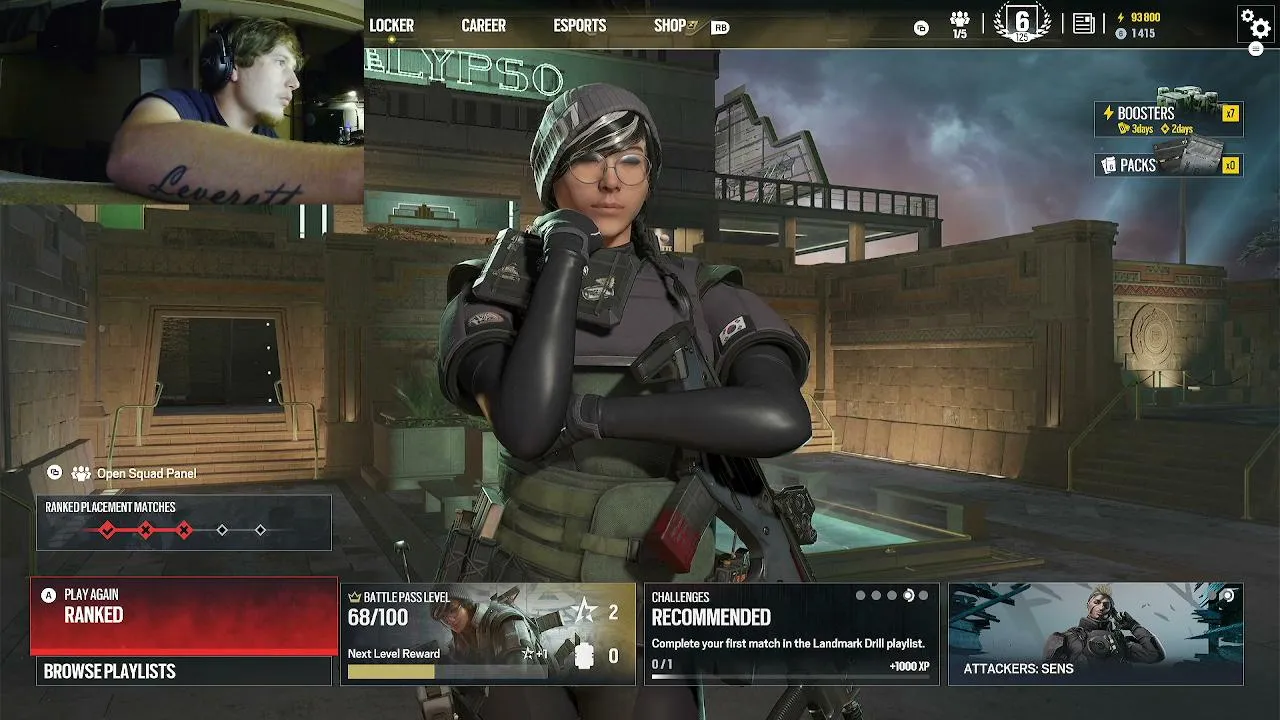
Task: Select the second Challenges page dot
Action: tap(876, 596)
